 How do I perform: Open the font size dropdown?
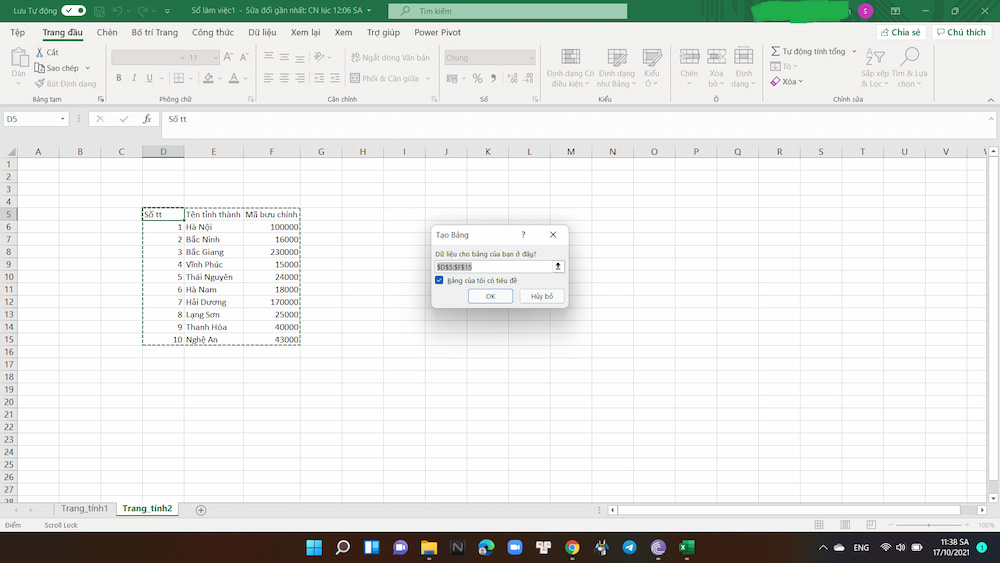(x=216, y=58)
